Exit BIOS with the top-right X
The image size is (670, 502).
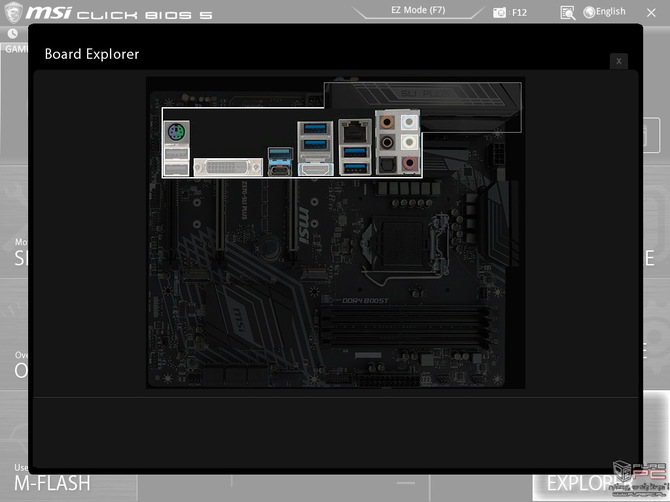pos(651,13)
